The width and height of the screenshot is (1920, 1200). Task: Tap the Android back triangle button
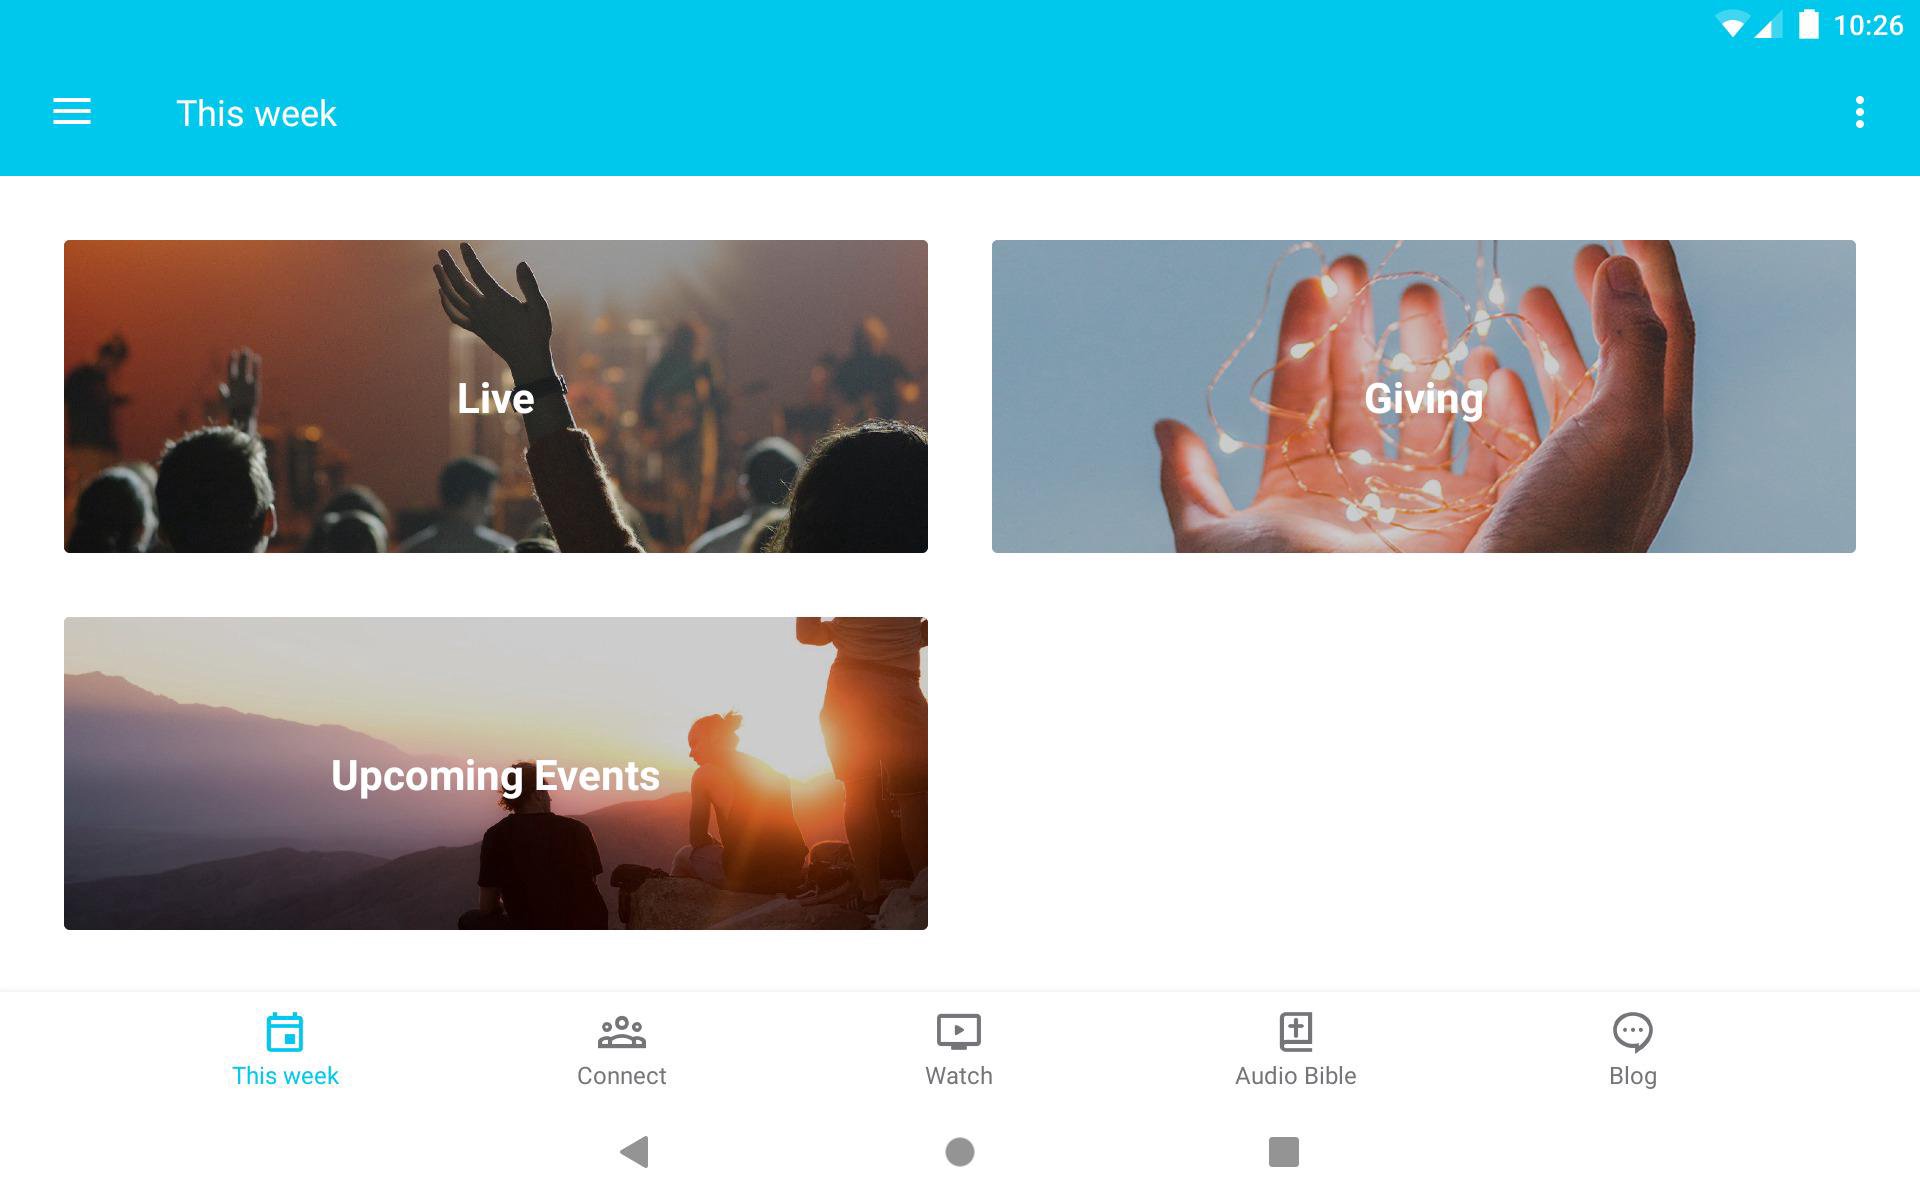pyautogui.click(x=635, y=1152)
